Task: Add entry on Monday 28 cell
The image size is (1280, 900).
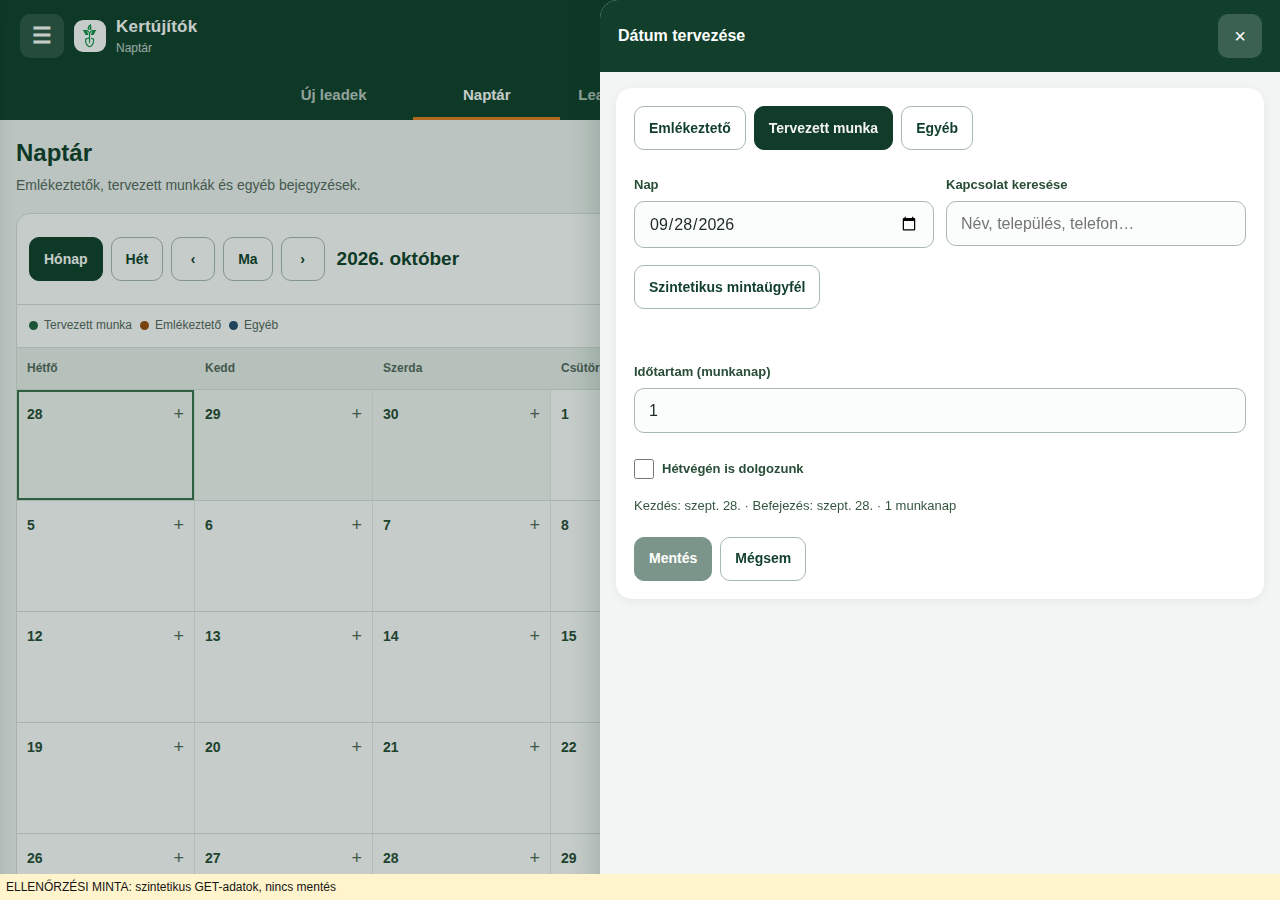Action: coord(178,413)
